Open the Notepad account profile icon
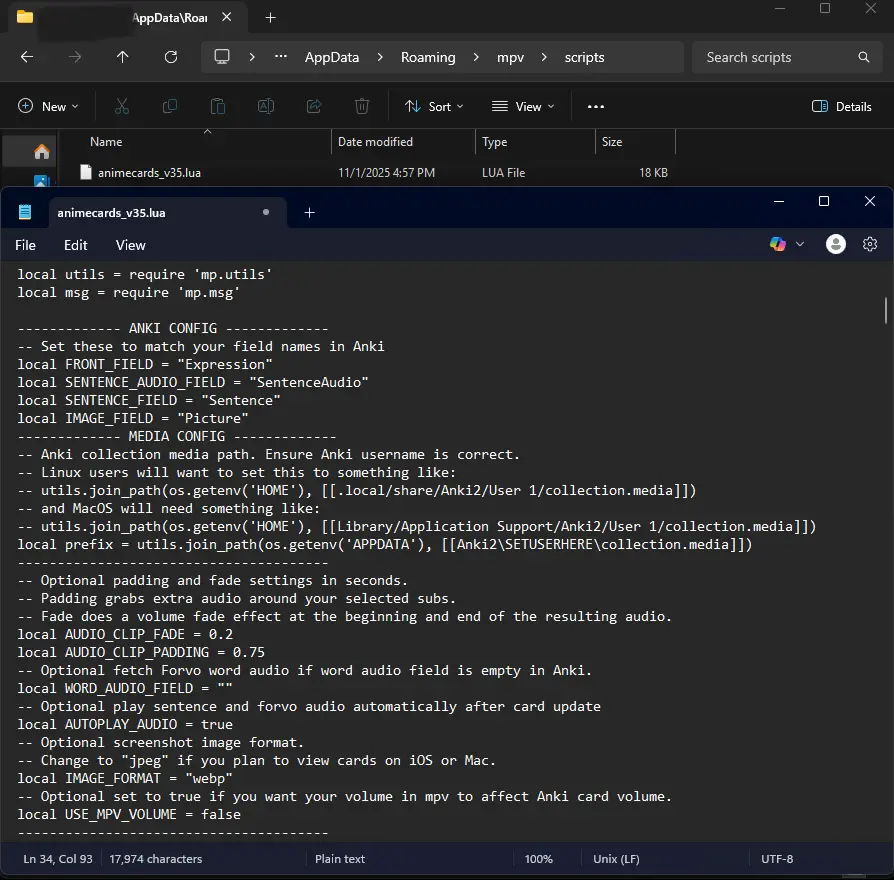Screen dimensions: 894x880 click(x=835, y=245)
